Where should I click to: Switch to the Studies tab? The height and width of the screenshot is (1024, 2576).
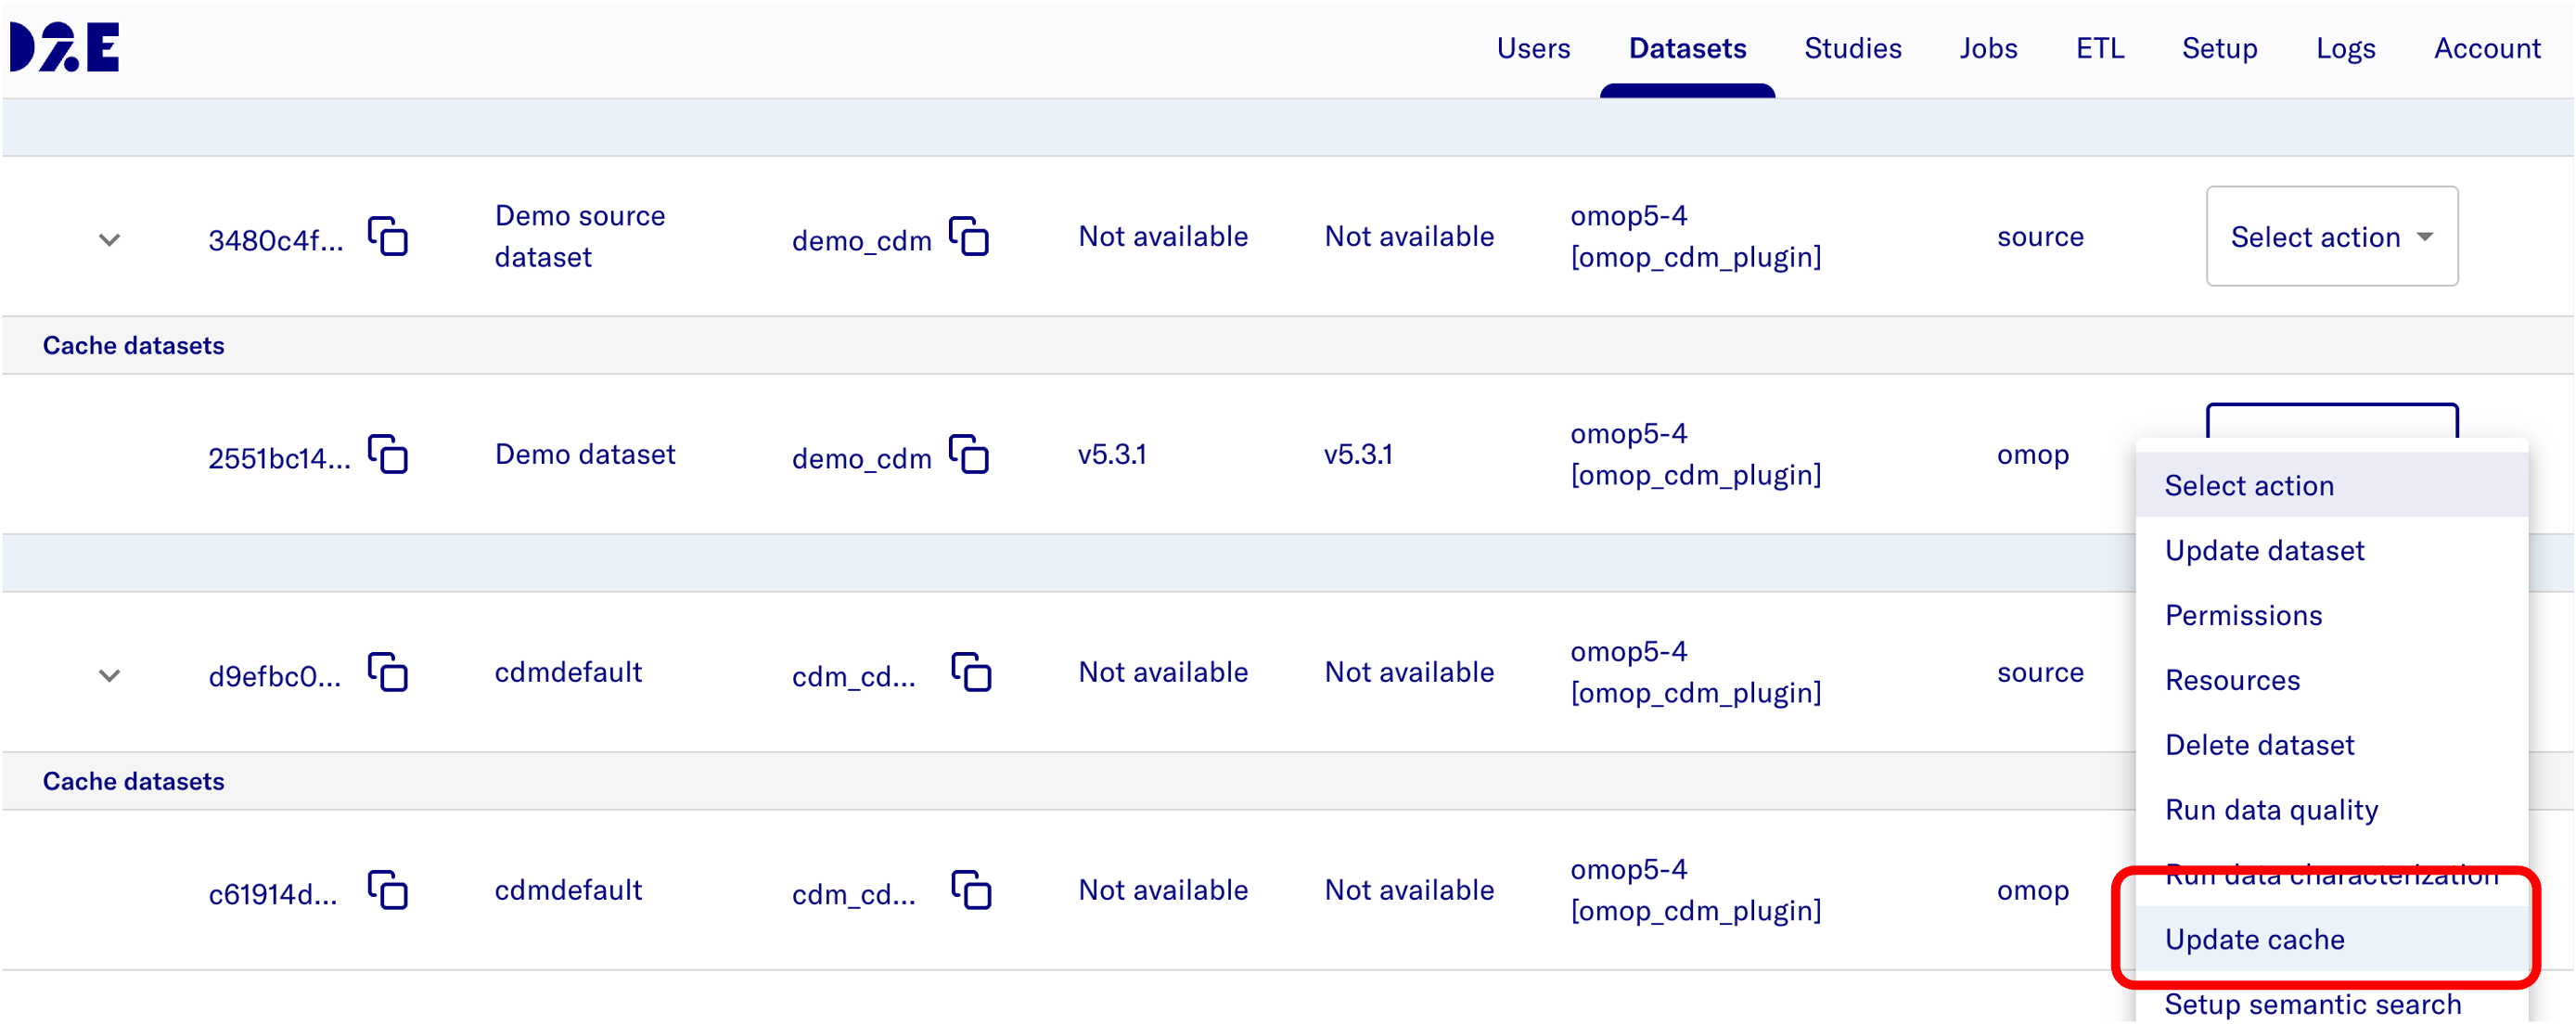(1852, 48)
